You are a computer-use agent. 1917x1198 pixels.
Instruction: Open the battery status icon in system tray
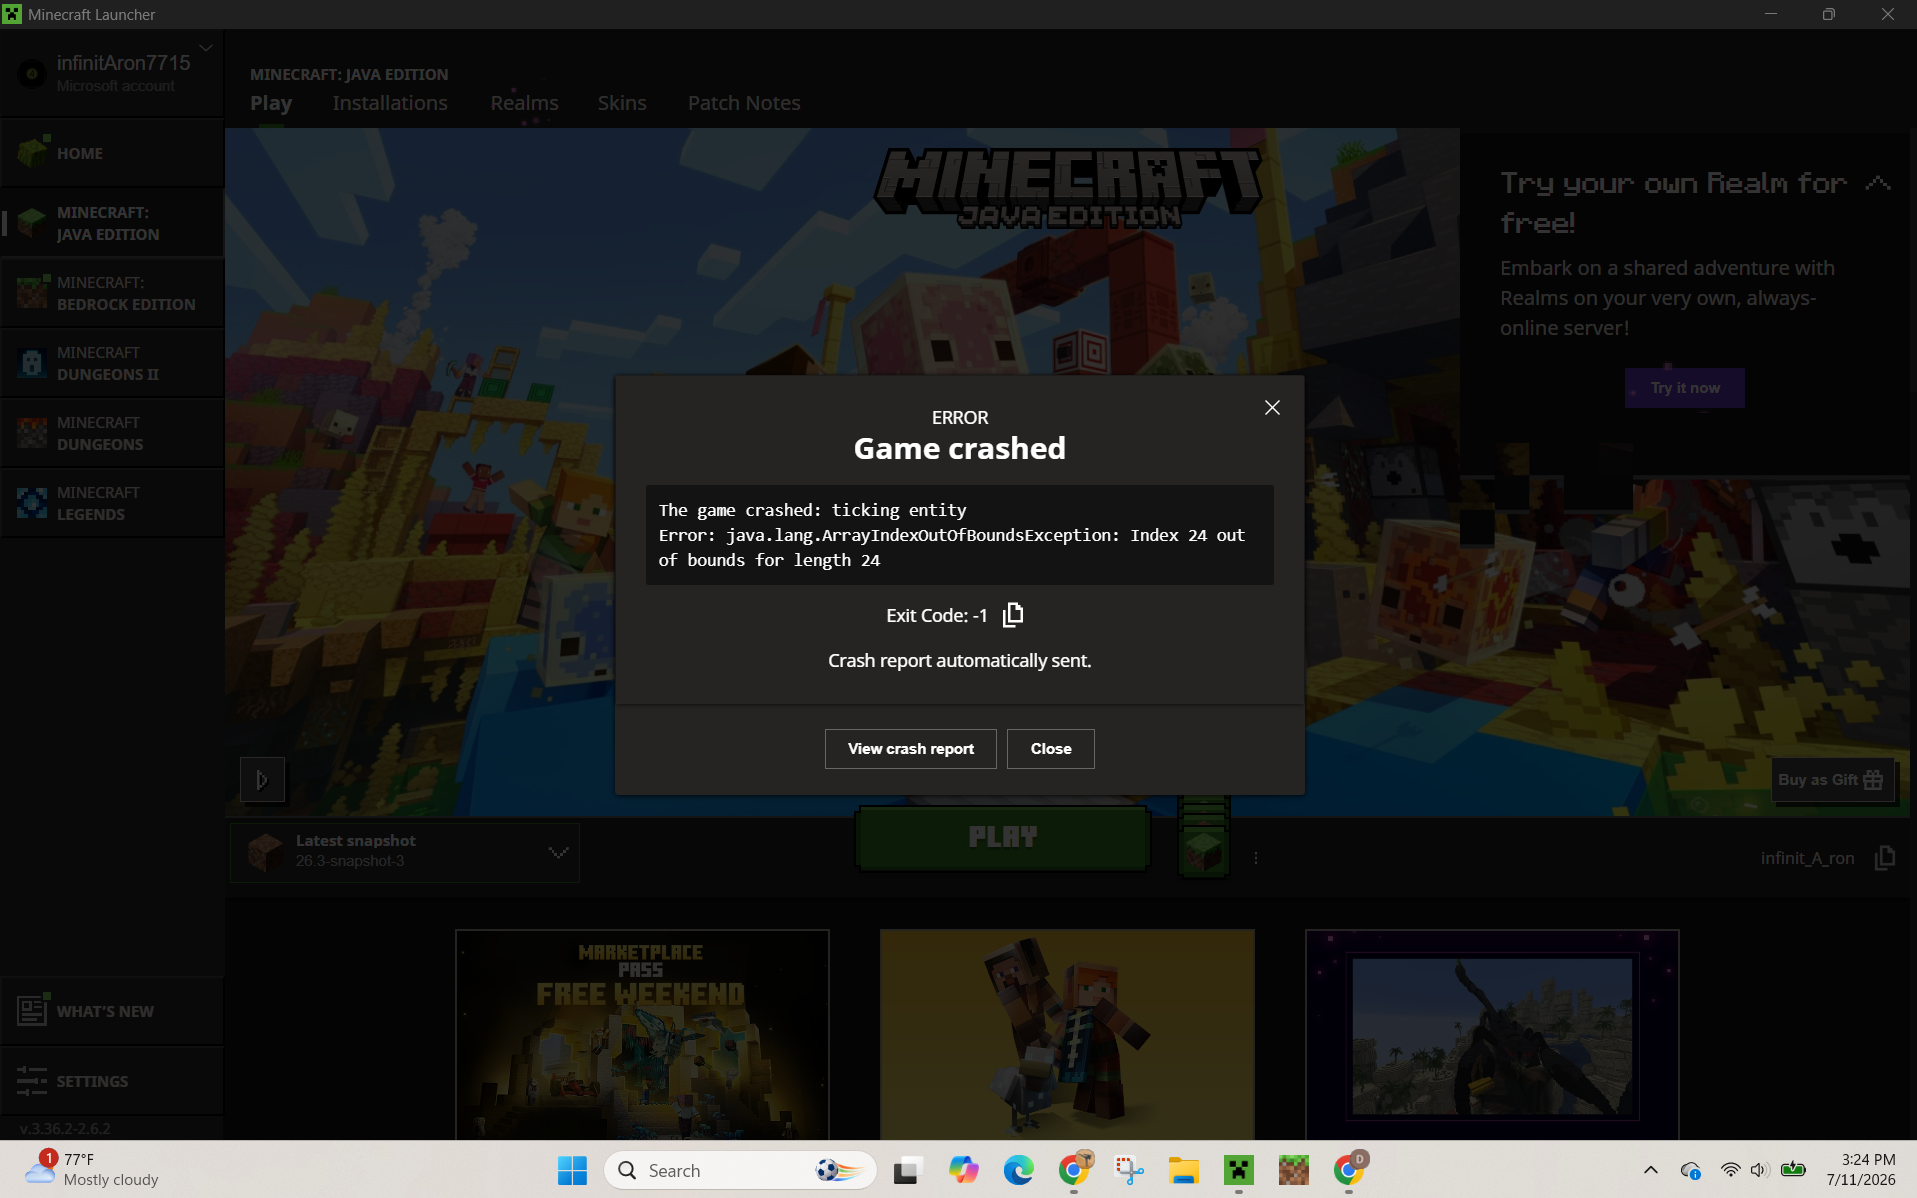tap(1793, 1170)
